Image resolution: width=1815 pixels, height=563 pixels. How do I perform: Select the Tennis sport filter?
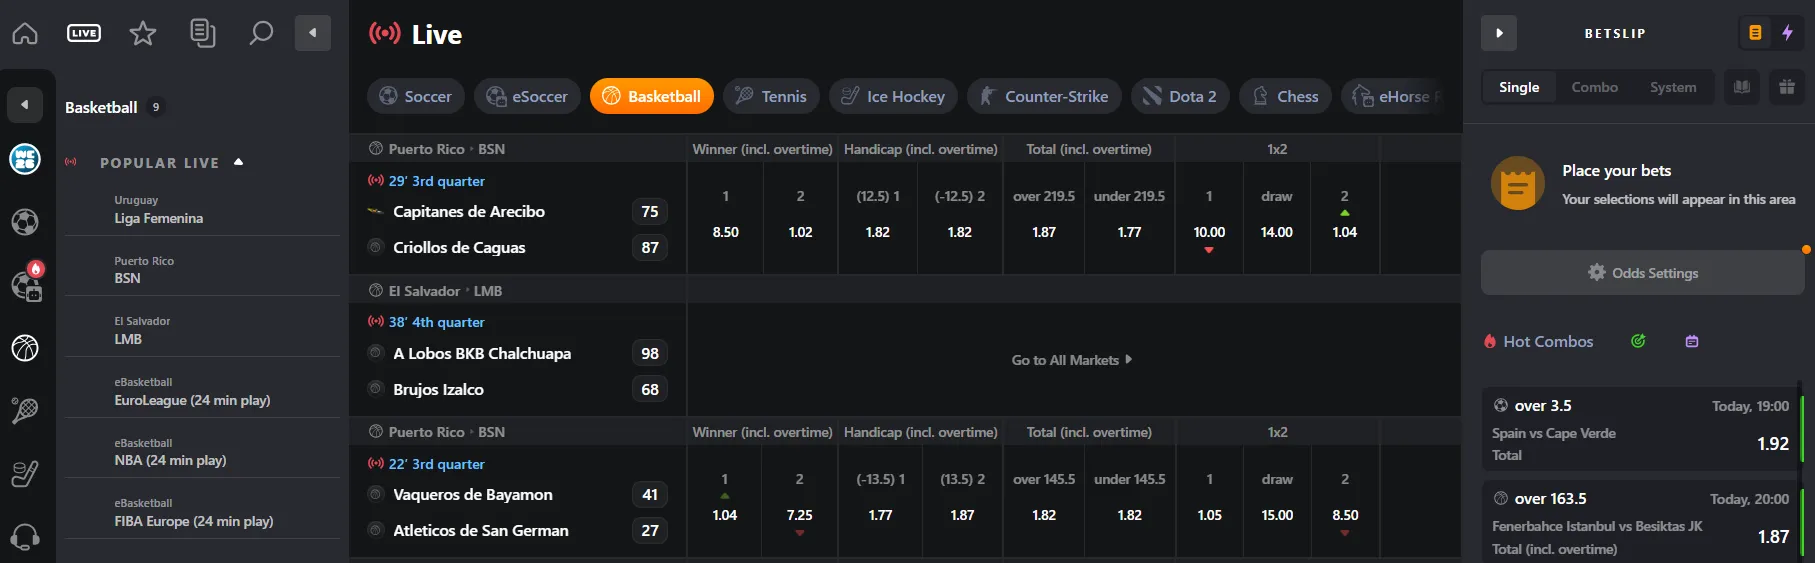(x=771, y=96)
